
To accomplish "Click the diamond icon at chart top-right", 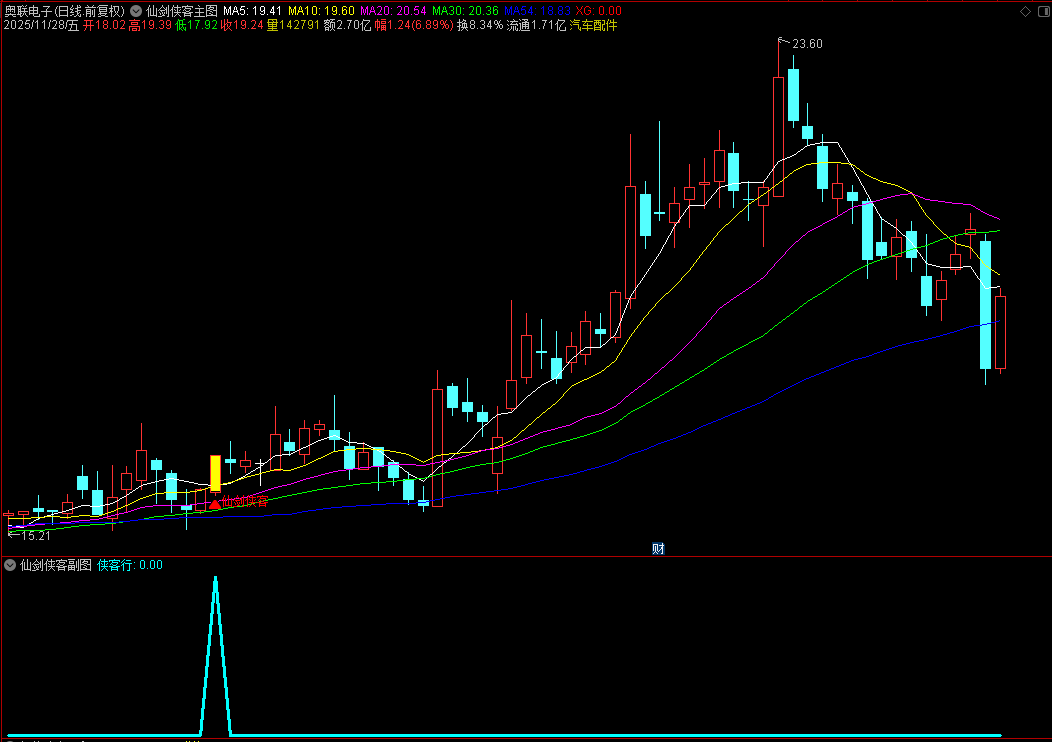I will (x=1025, y=11).
